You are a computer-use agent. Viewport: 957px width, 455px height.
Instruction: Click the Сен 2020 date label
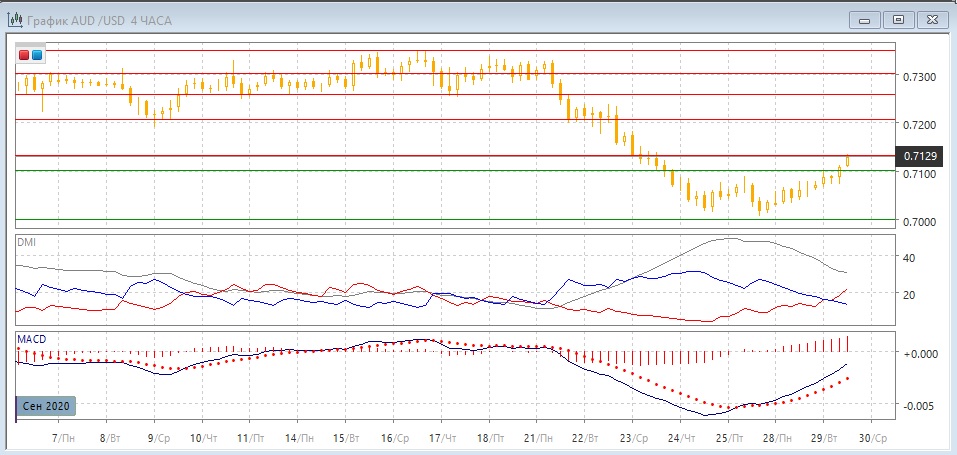coord(45,406)
